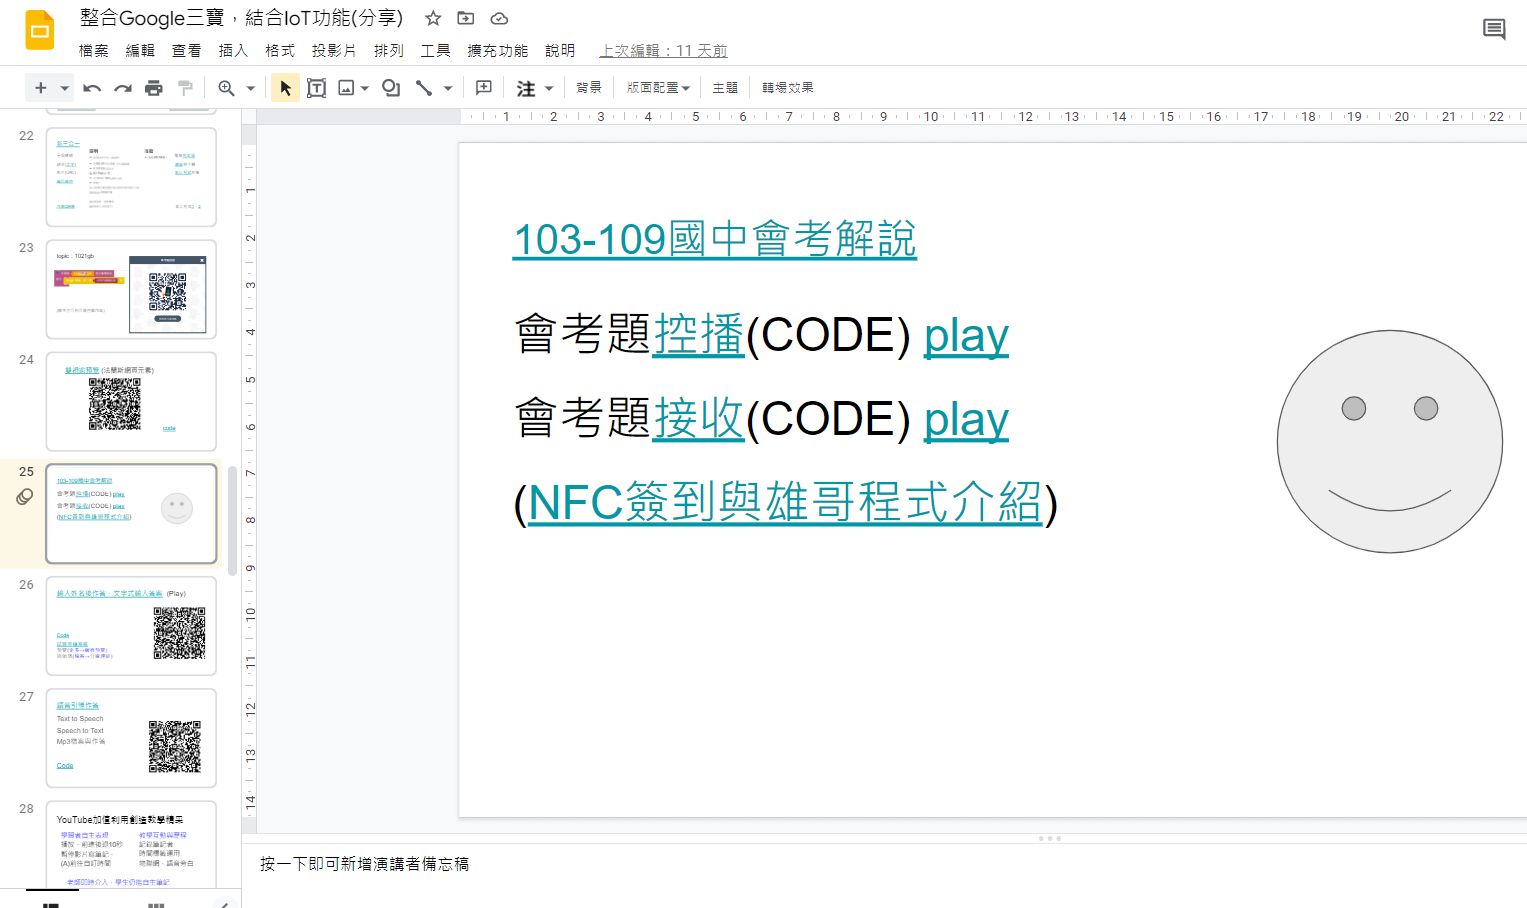Select the slide 24 thumbnail
Screen dimensions: 1527x908
(131, 401)
